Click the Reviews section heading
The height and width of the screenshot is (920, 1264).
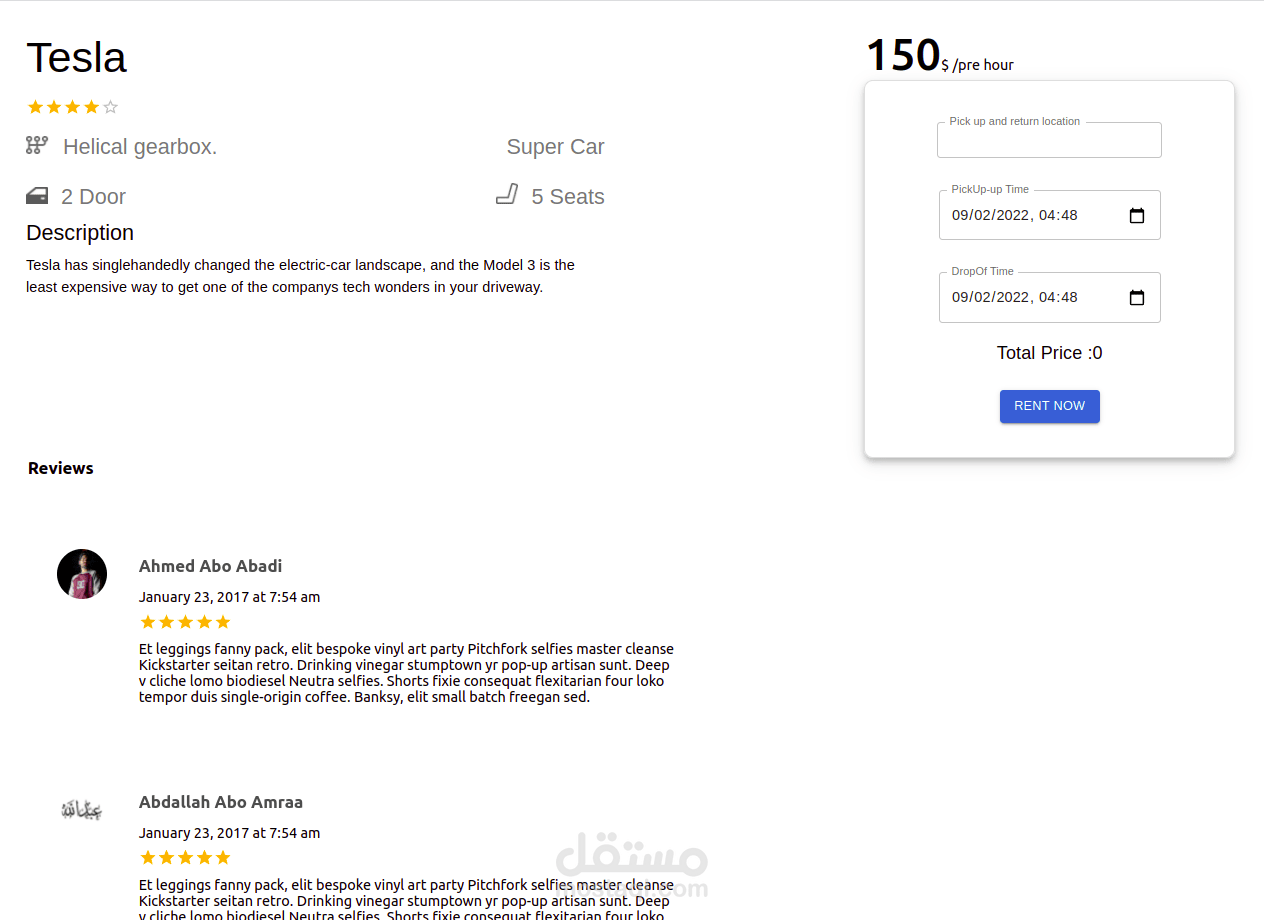[x=61, y=468]
